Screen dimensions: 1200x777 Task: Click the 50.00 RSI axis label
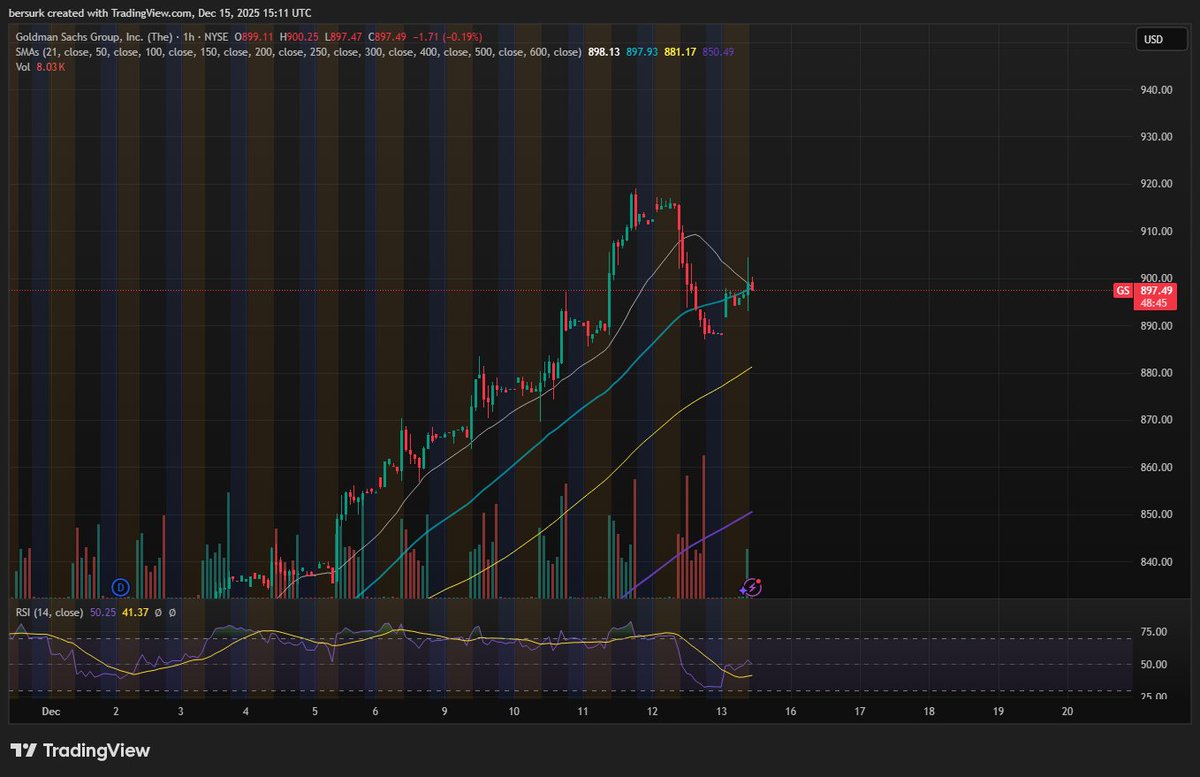1154,664
